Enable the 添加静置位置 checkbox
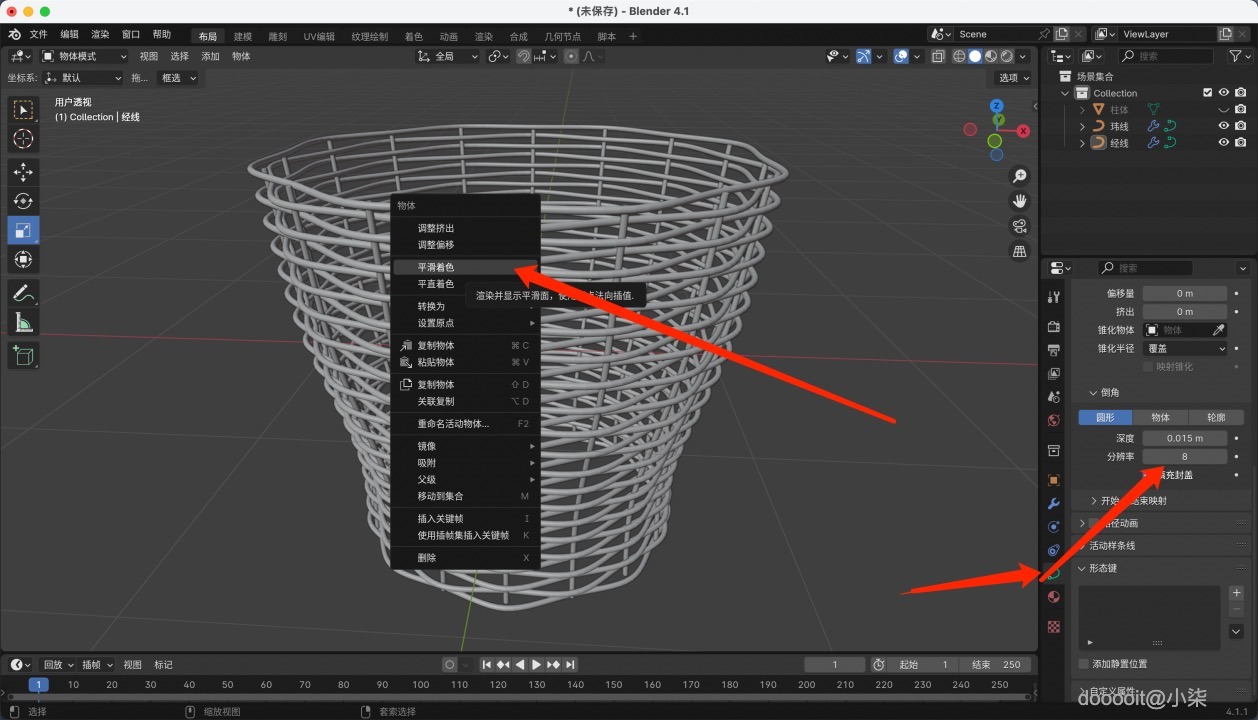1258x720 pixels. pos(1084,664)
